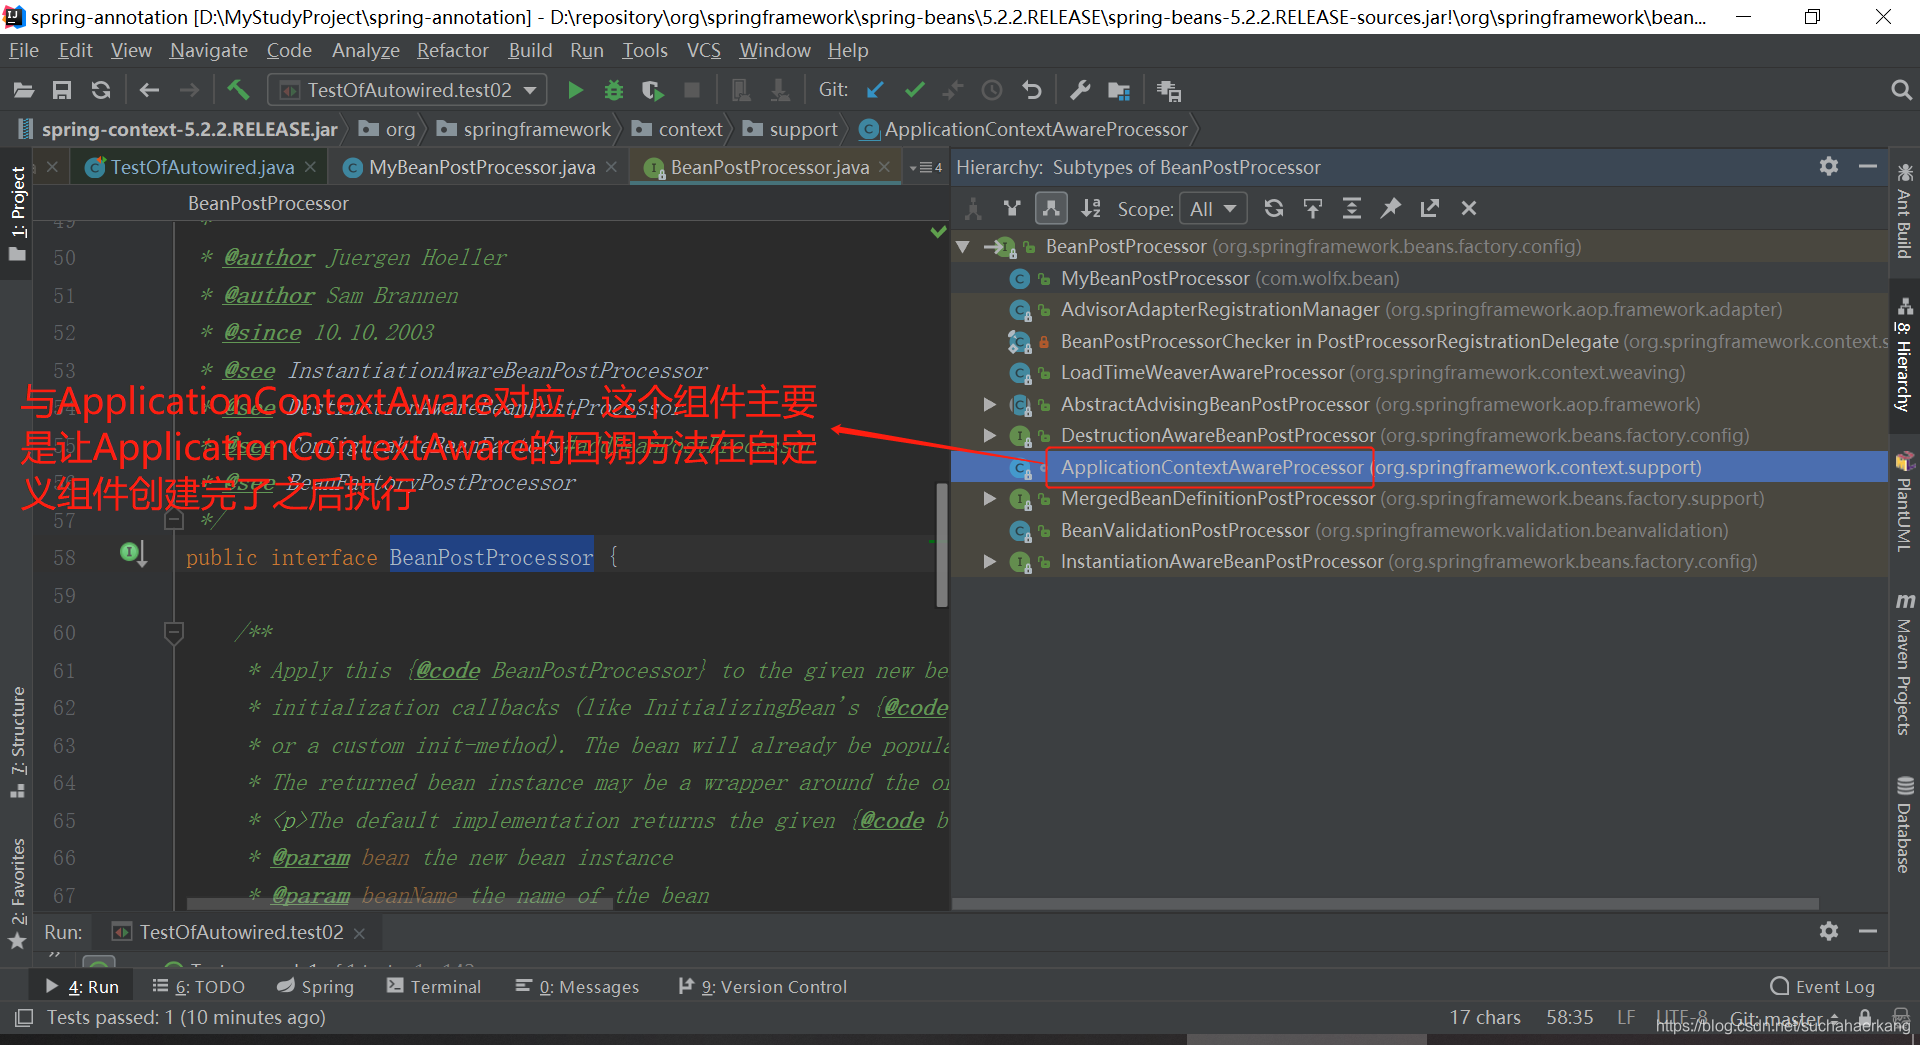Select ApplicationContextAwareProcessor in hierarchy tree
This screenshot has width=1920, height=1045.
tap(1419, 468)
